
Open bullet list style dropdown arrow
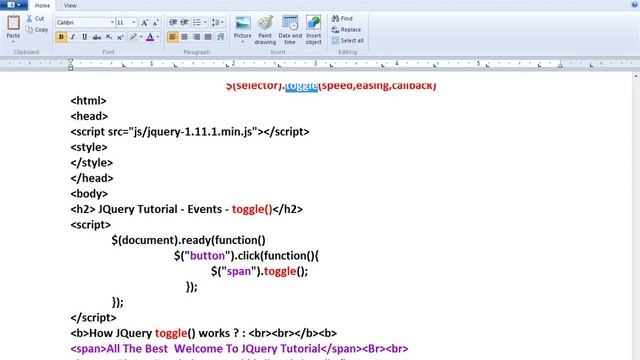pyautogui.click(x=205, y=22)
